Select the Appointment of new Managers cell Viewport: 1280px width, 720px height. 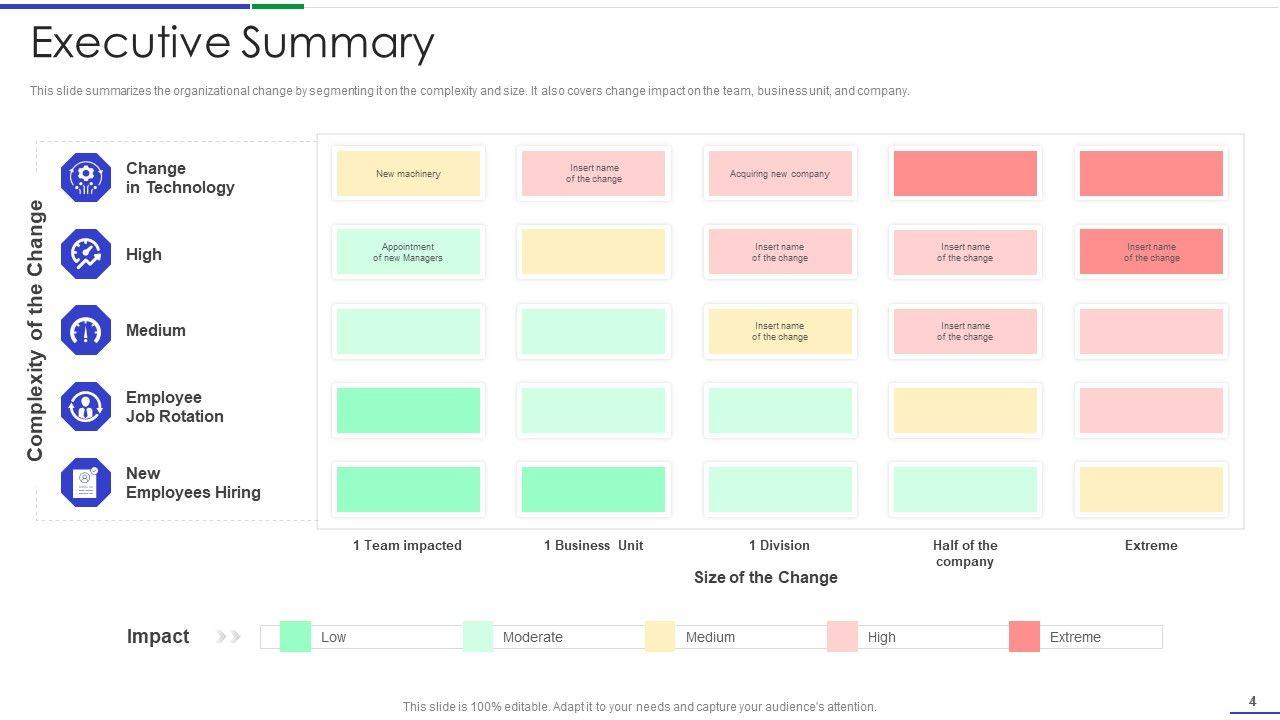[408, 252]
